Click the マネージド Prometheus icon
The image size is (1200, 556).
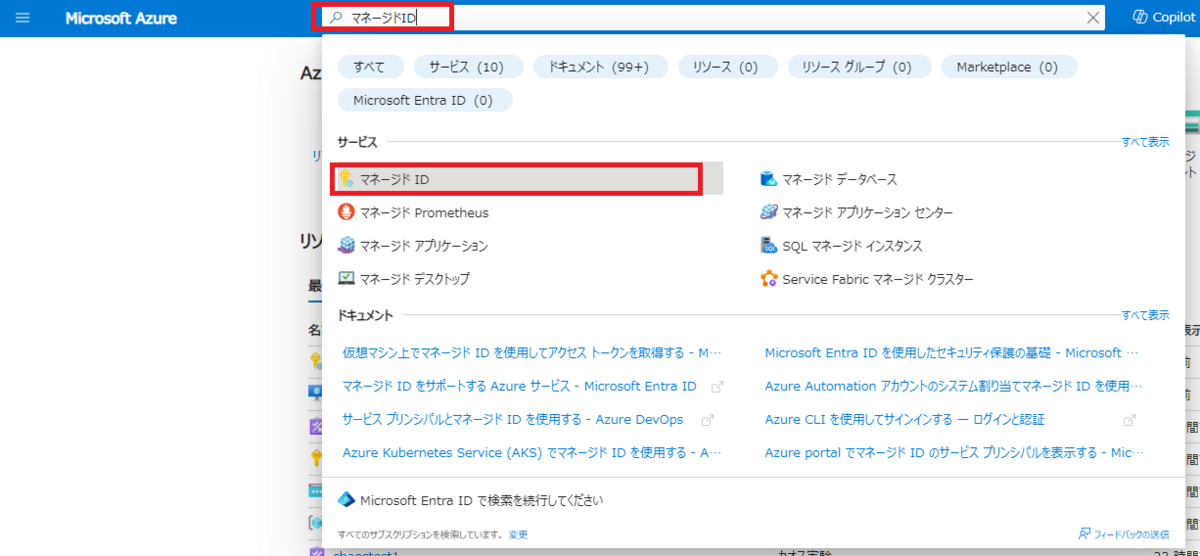(x=346, y=212)
